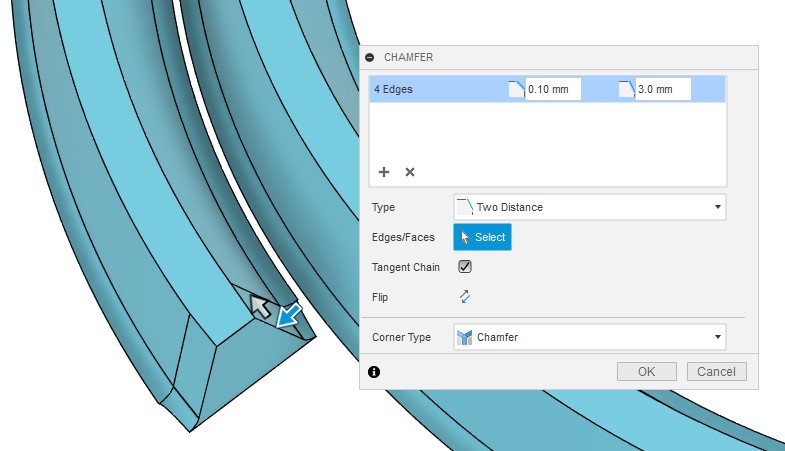Confirm the chamfer with OK
The height and width of the screenshot is (451, 785).
pyautogui.click(x=646, y=371)
